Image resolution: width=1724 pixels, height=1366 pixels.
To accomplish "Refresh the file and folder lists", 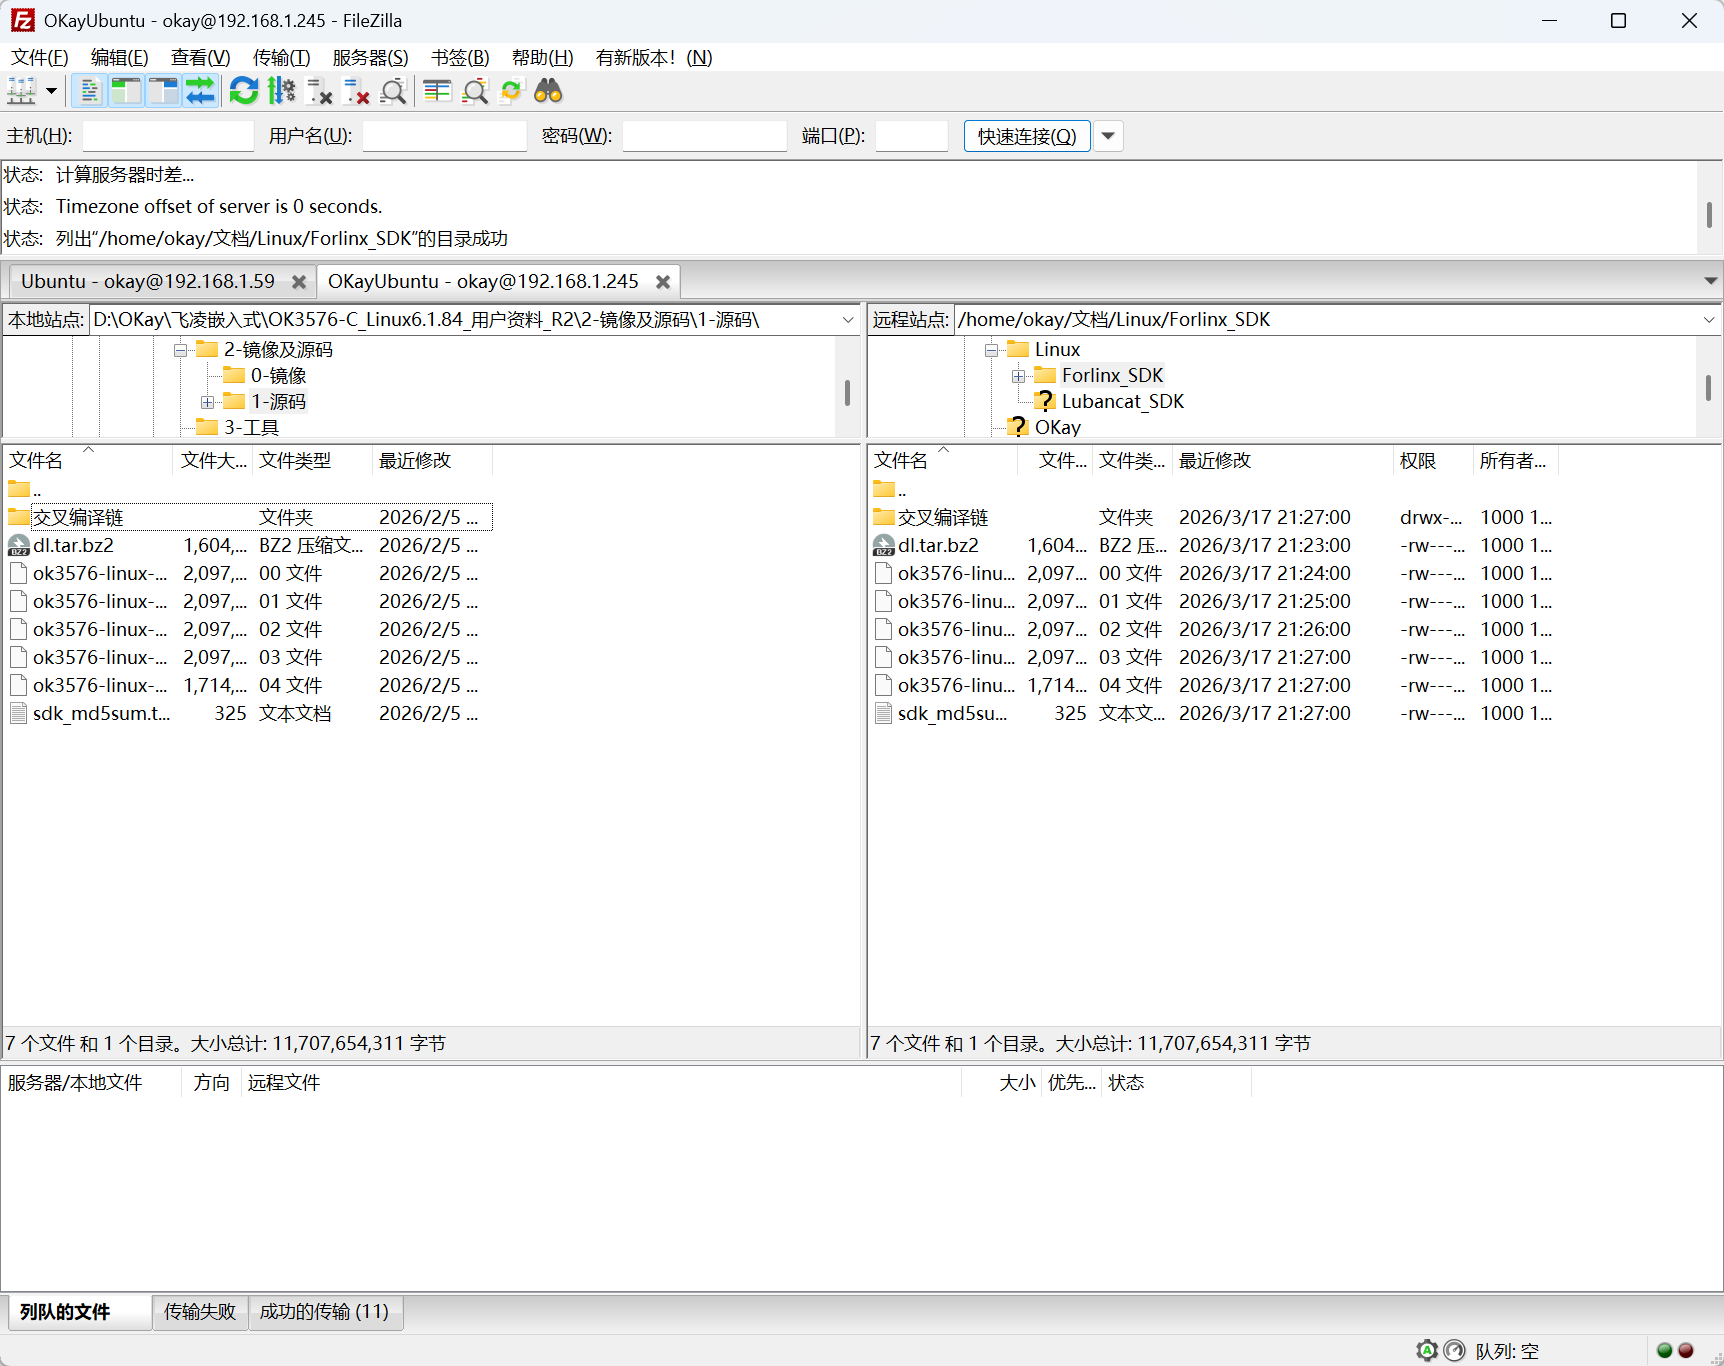I will coord(244,92).
